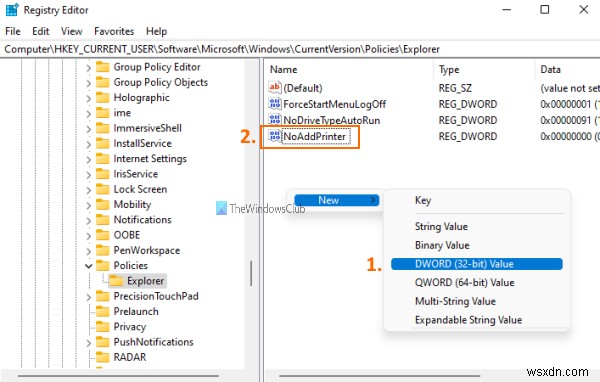This screenshot has height=382, width=600.
Task: Choose DWORD (32-bit) Value
Action: 477,264
